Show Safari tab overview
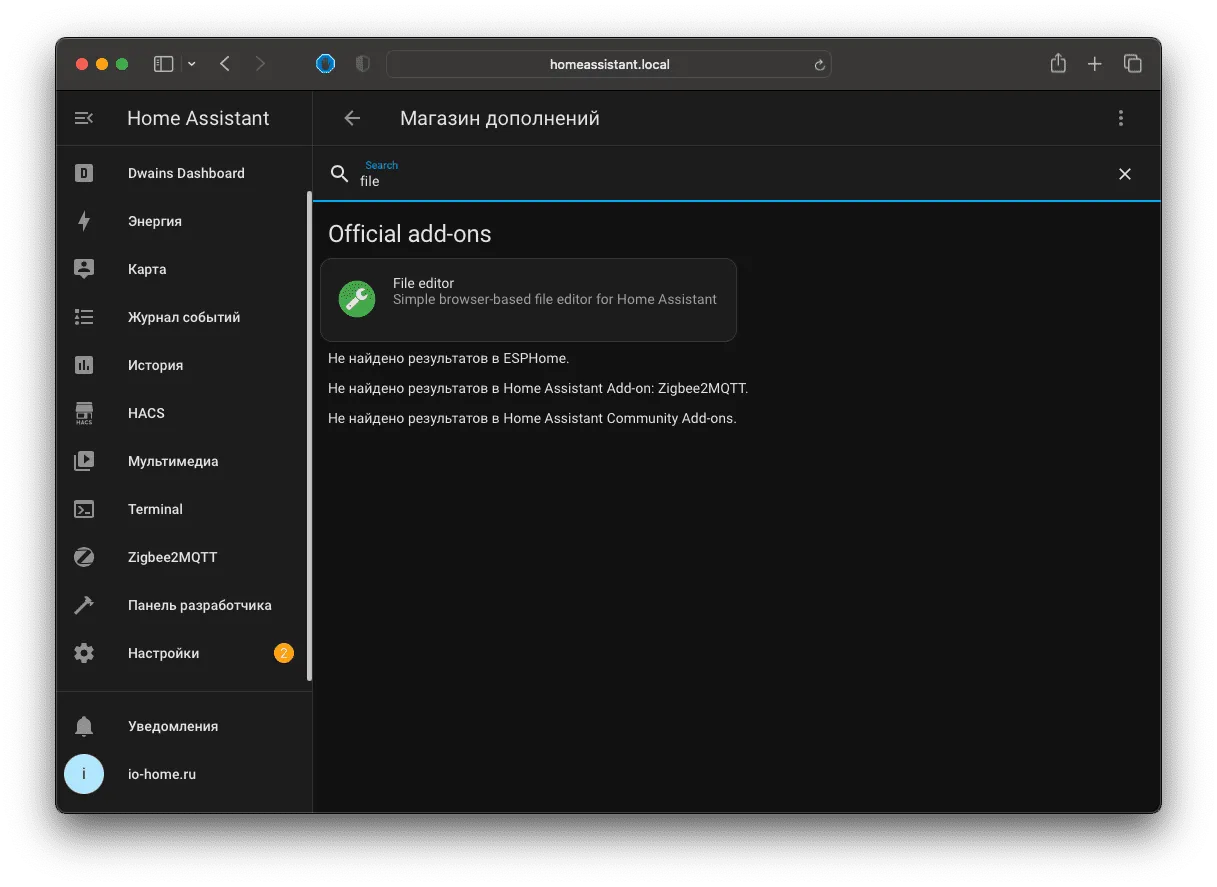The image size is (1217, 887). (1133, 64)
